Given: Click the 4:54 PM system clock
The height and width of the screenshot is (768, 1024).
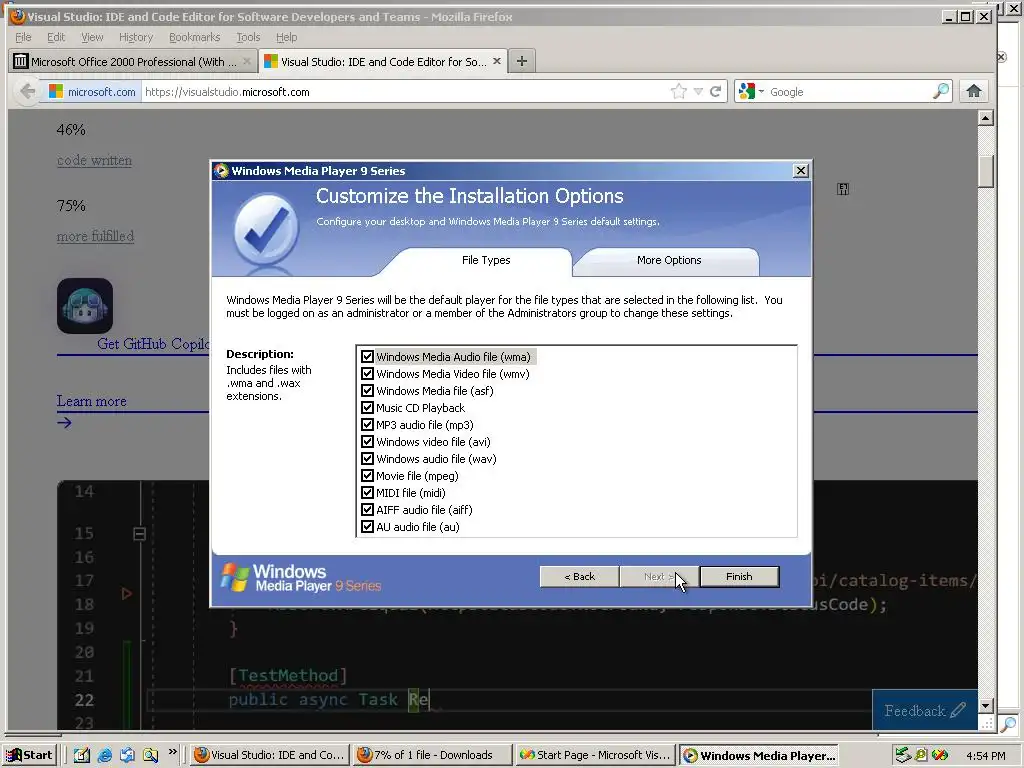Looking at the screenshot, I should (x=985, y=756).
